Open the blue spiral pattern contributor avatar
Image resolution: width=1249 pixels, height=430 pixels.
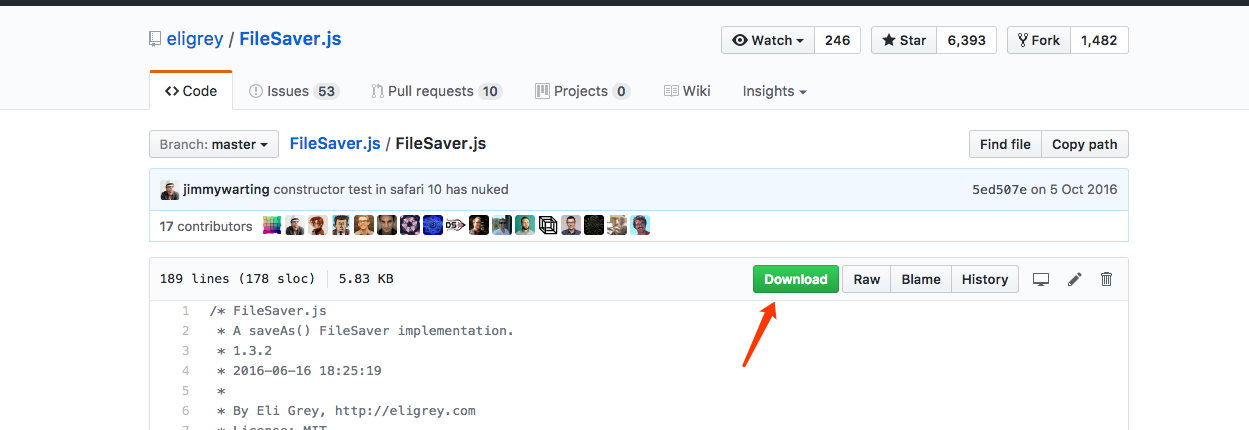click(433, 225)
